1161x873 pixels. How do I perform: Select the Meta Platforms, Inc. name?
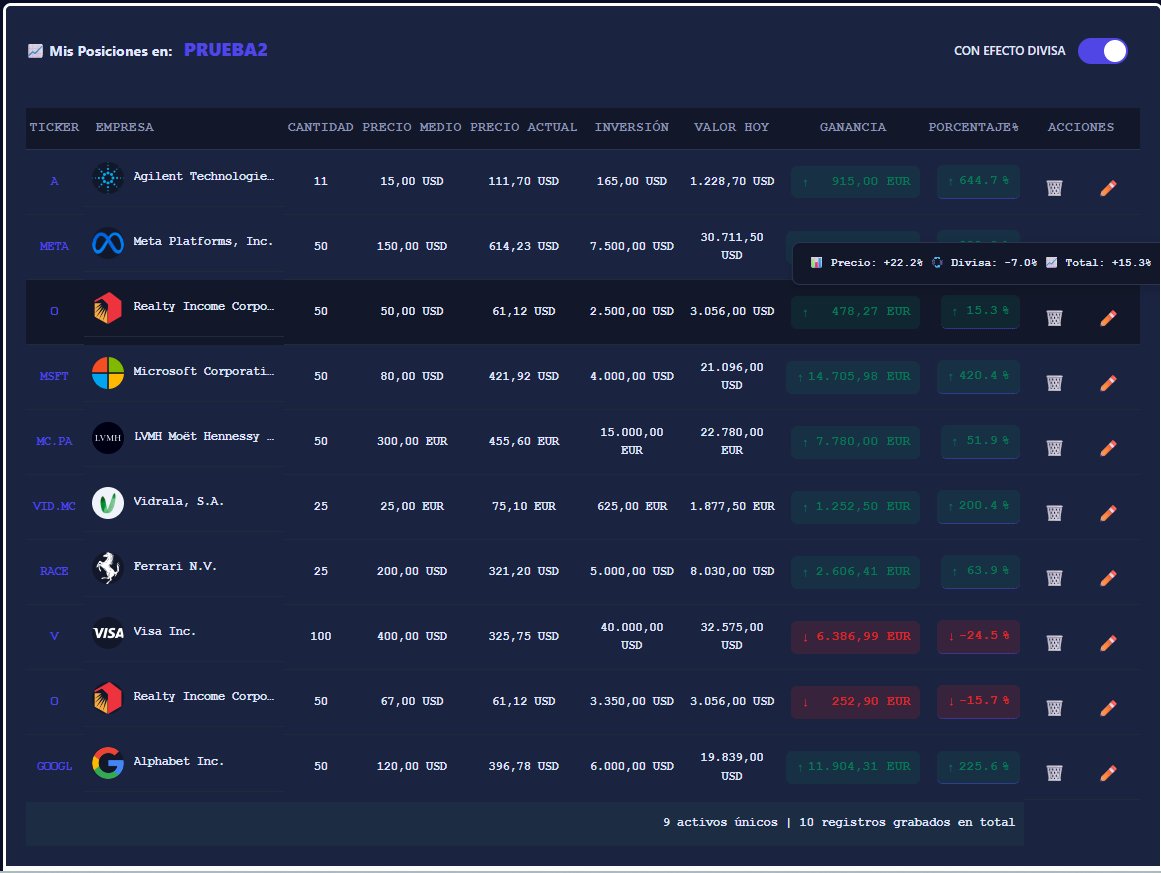click(x=203, y=241)
